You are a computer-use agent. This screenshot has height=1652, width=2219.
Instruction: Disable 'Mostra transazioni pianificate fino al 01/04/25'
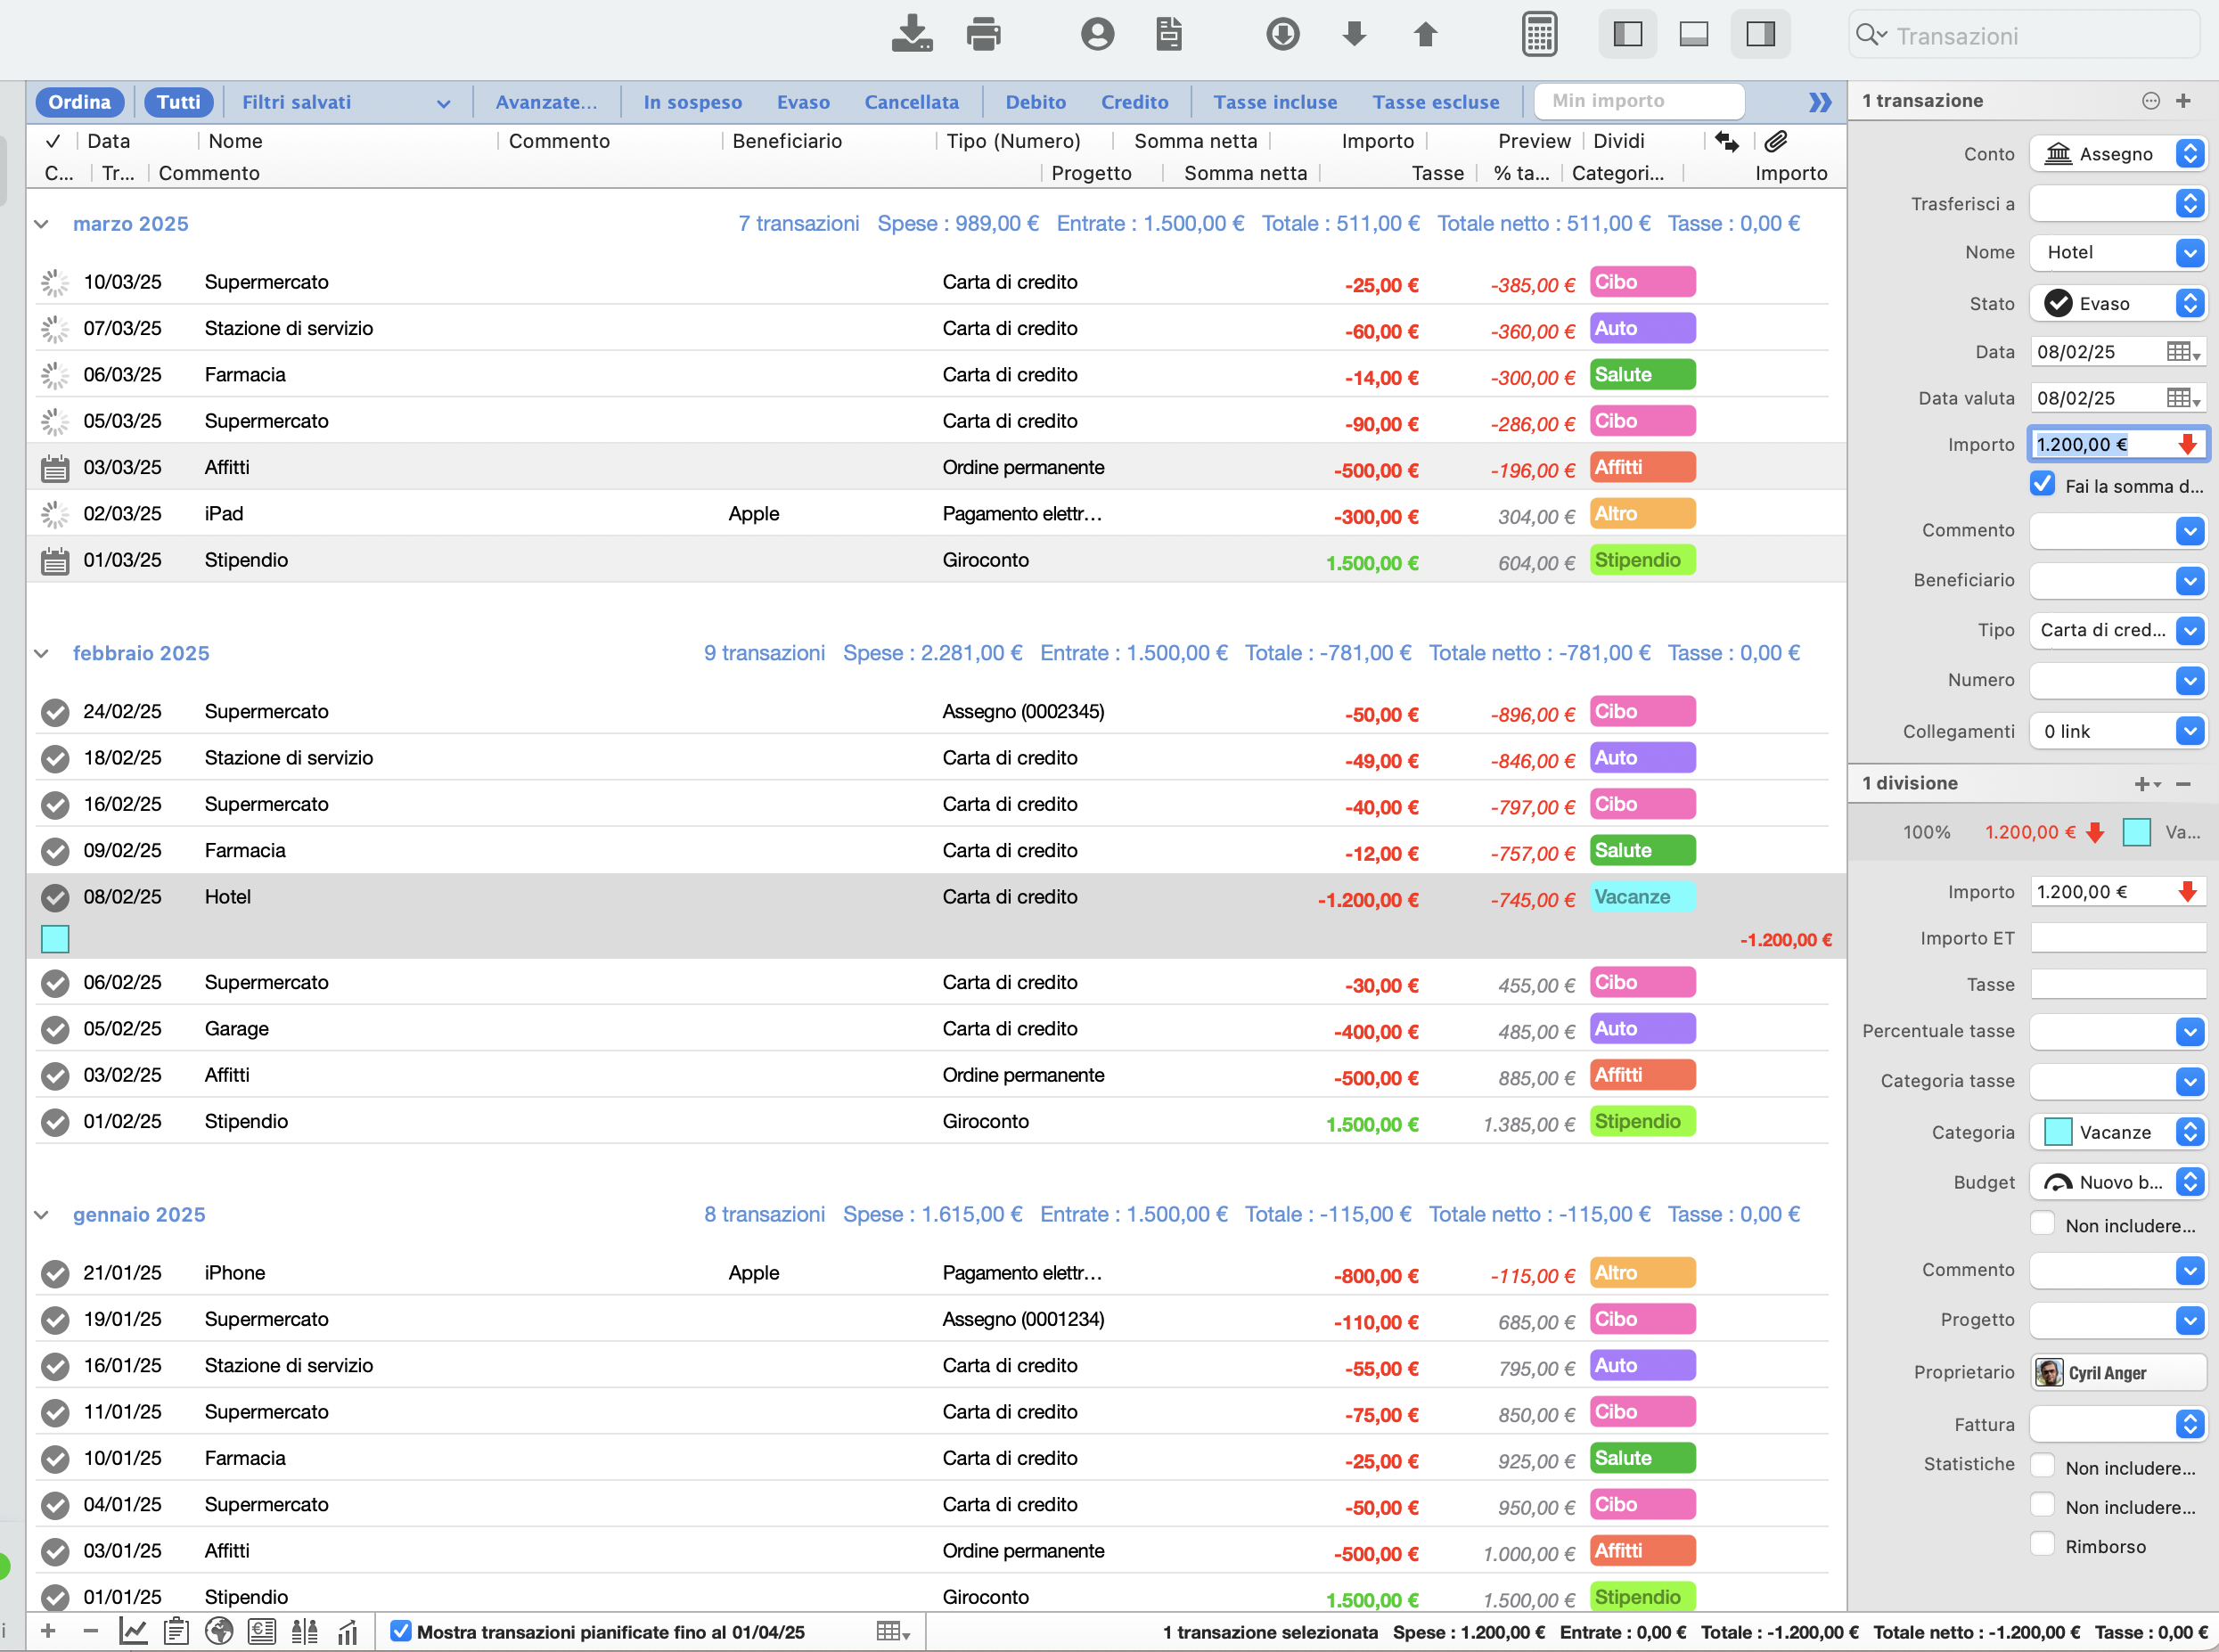point(401,1631)
